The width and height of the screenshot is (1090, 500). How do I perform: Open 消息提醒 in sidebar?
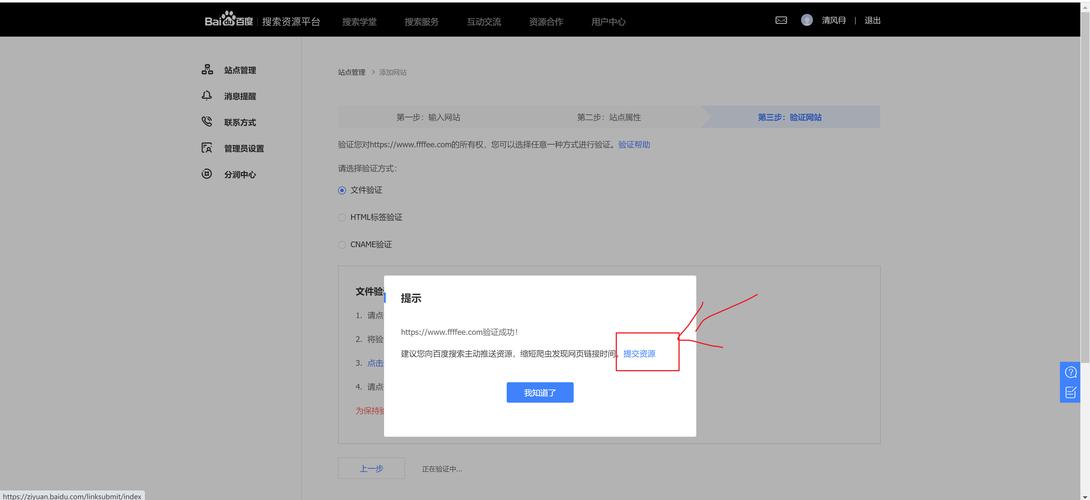(x=240, y=97)
